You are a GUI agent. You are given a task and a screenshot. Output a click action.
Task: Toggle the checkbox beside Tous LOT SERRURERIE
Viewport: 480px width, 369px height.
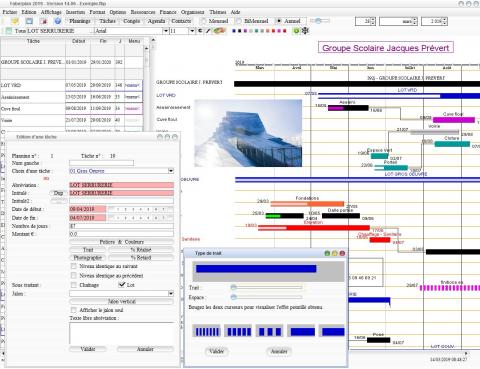(x=9, y=31)
